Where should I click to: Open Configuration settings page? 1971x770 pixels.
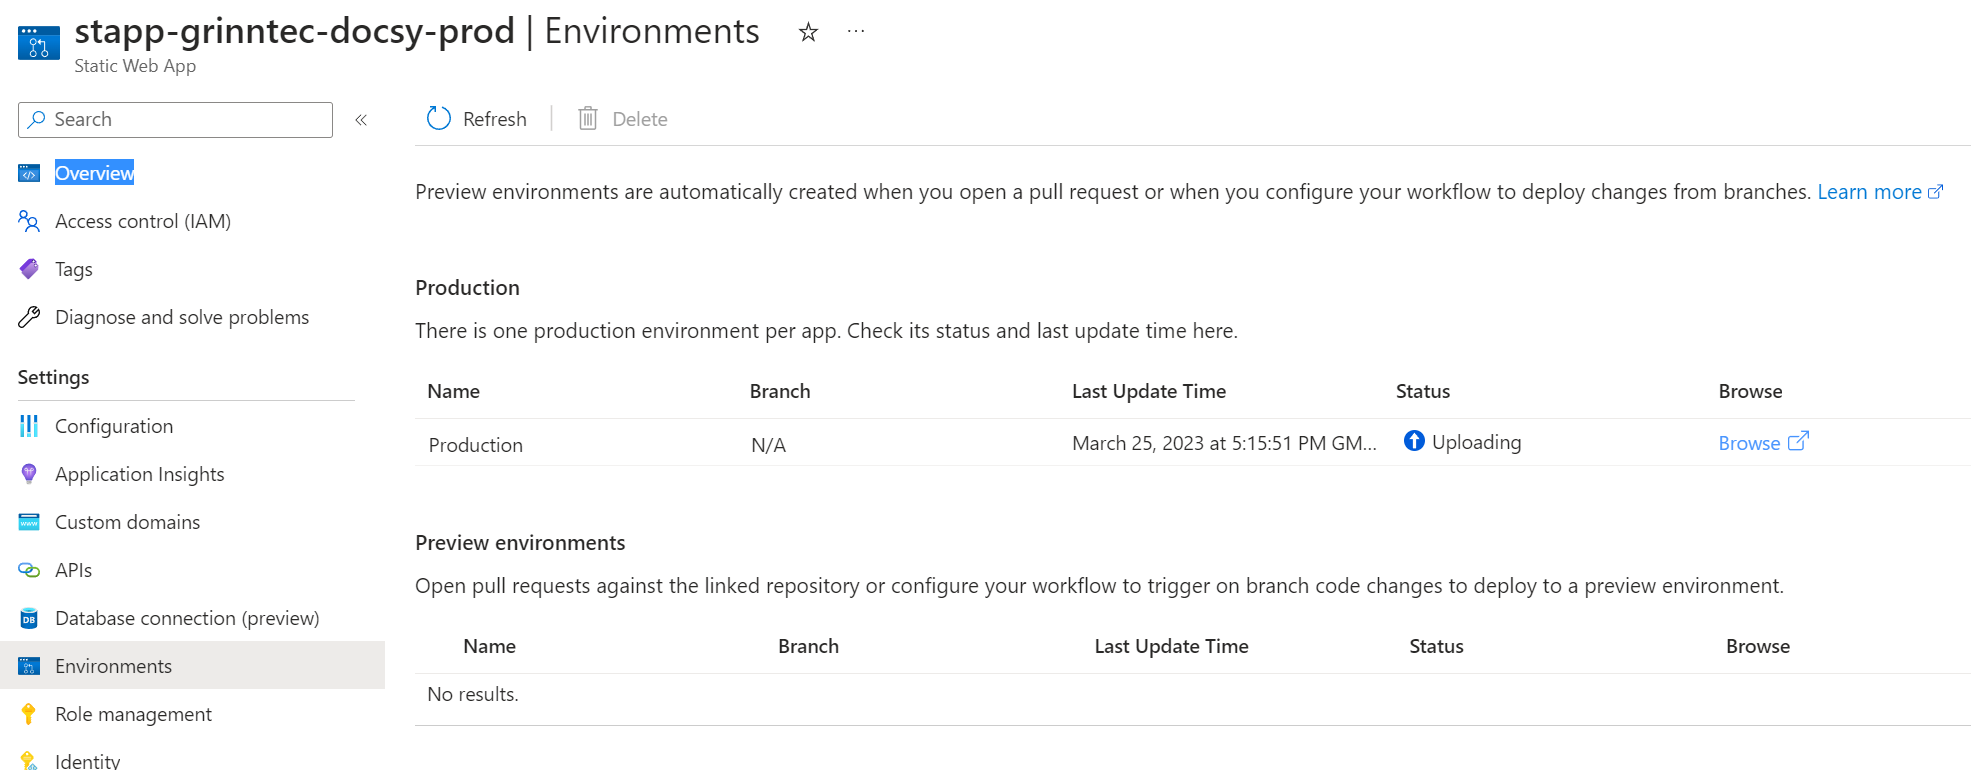tap(114, 426)
